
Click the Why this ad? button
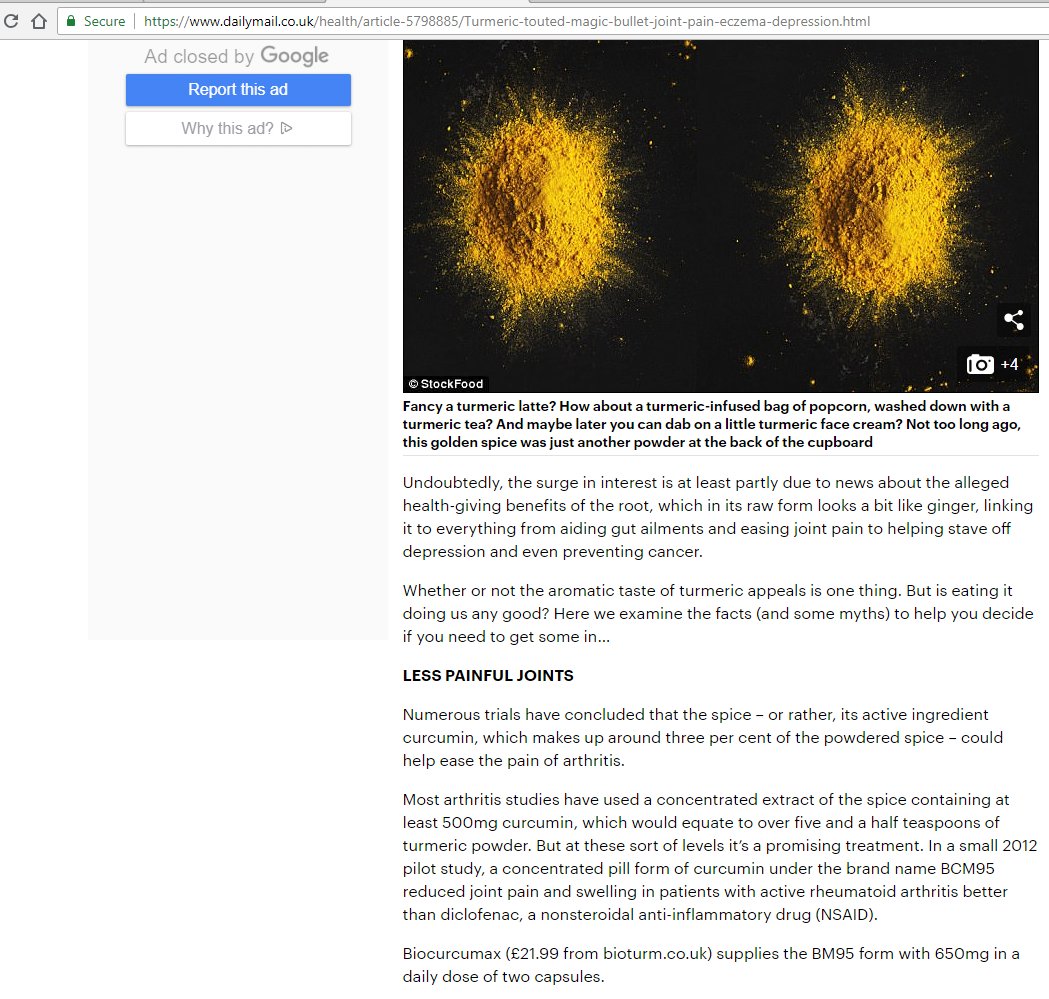(x=238, y=128)
